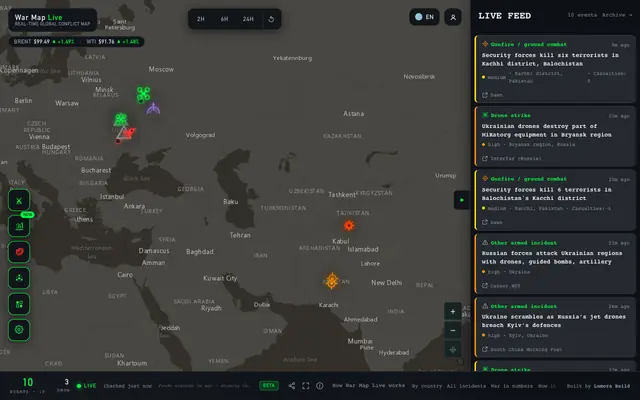This screenshot has height=400, width=640.
Task: Select the 24H time range
Action: [248, 19]
